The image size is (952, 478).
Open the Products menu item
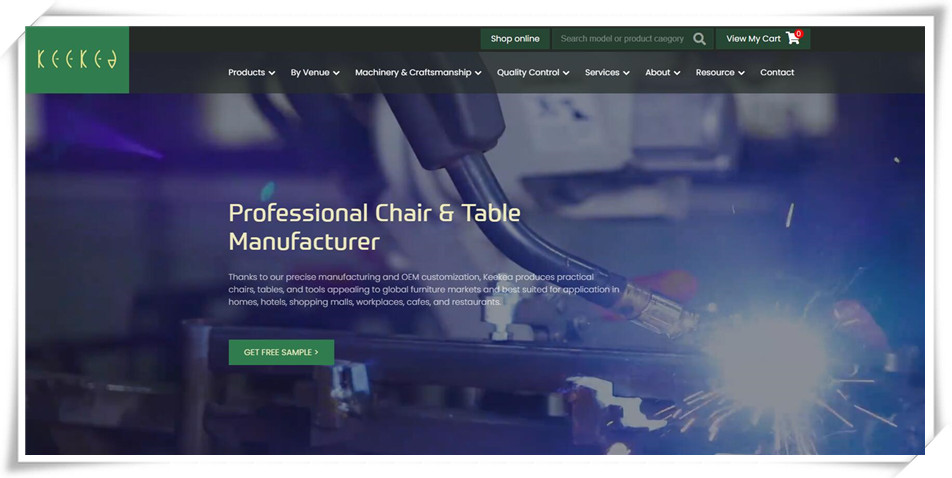246,72
